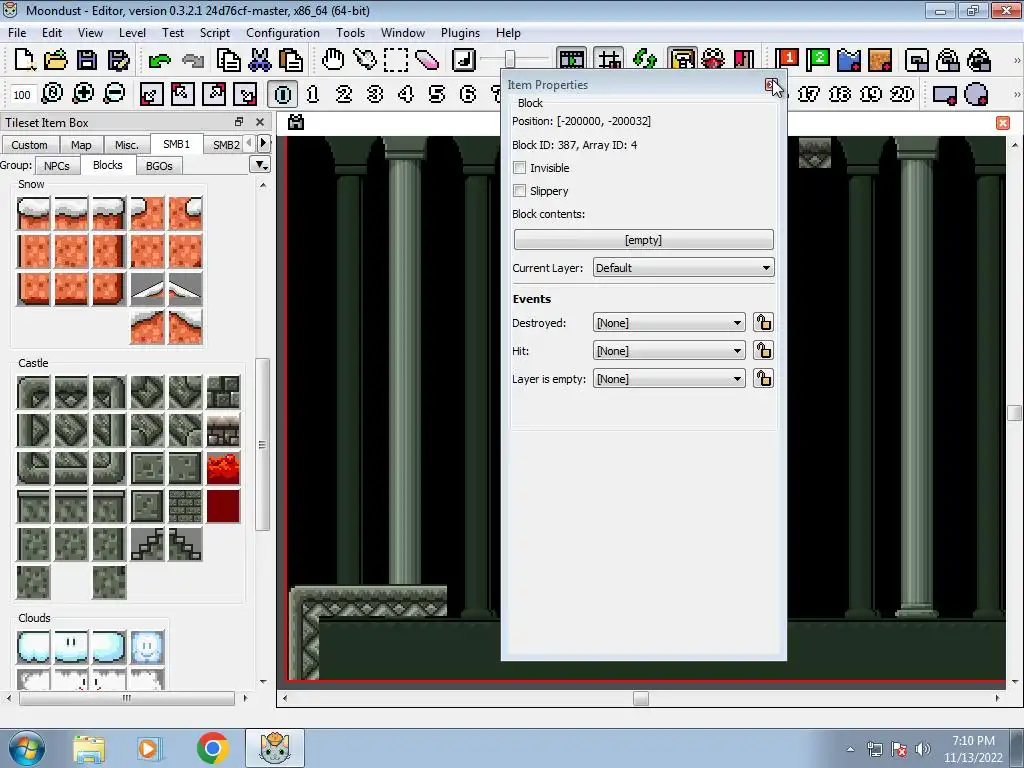Click the reset zoom magnifier icon
1024x768 pixels.
52,94
